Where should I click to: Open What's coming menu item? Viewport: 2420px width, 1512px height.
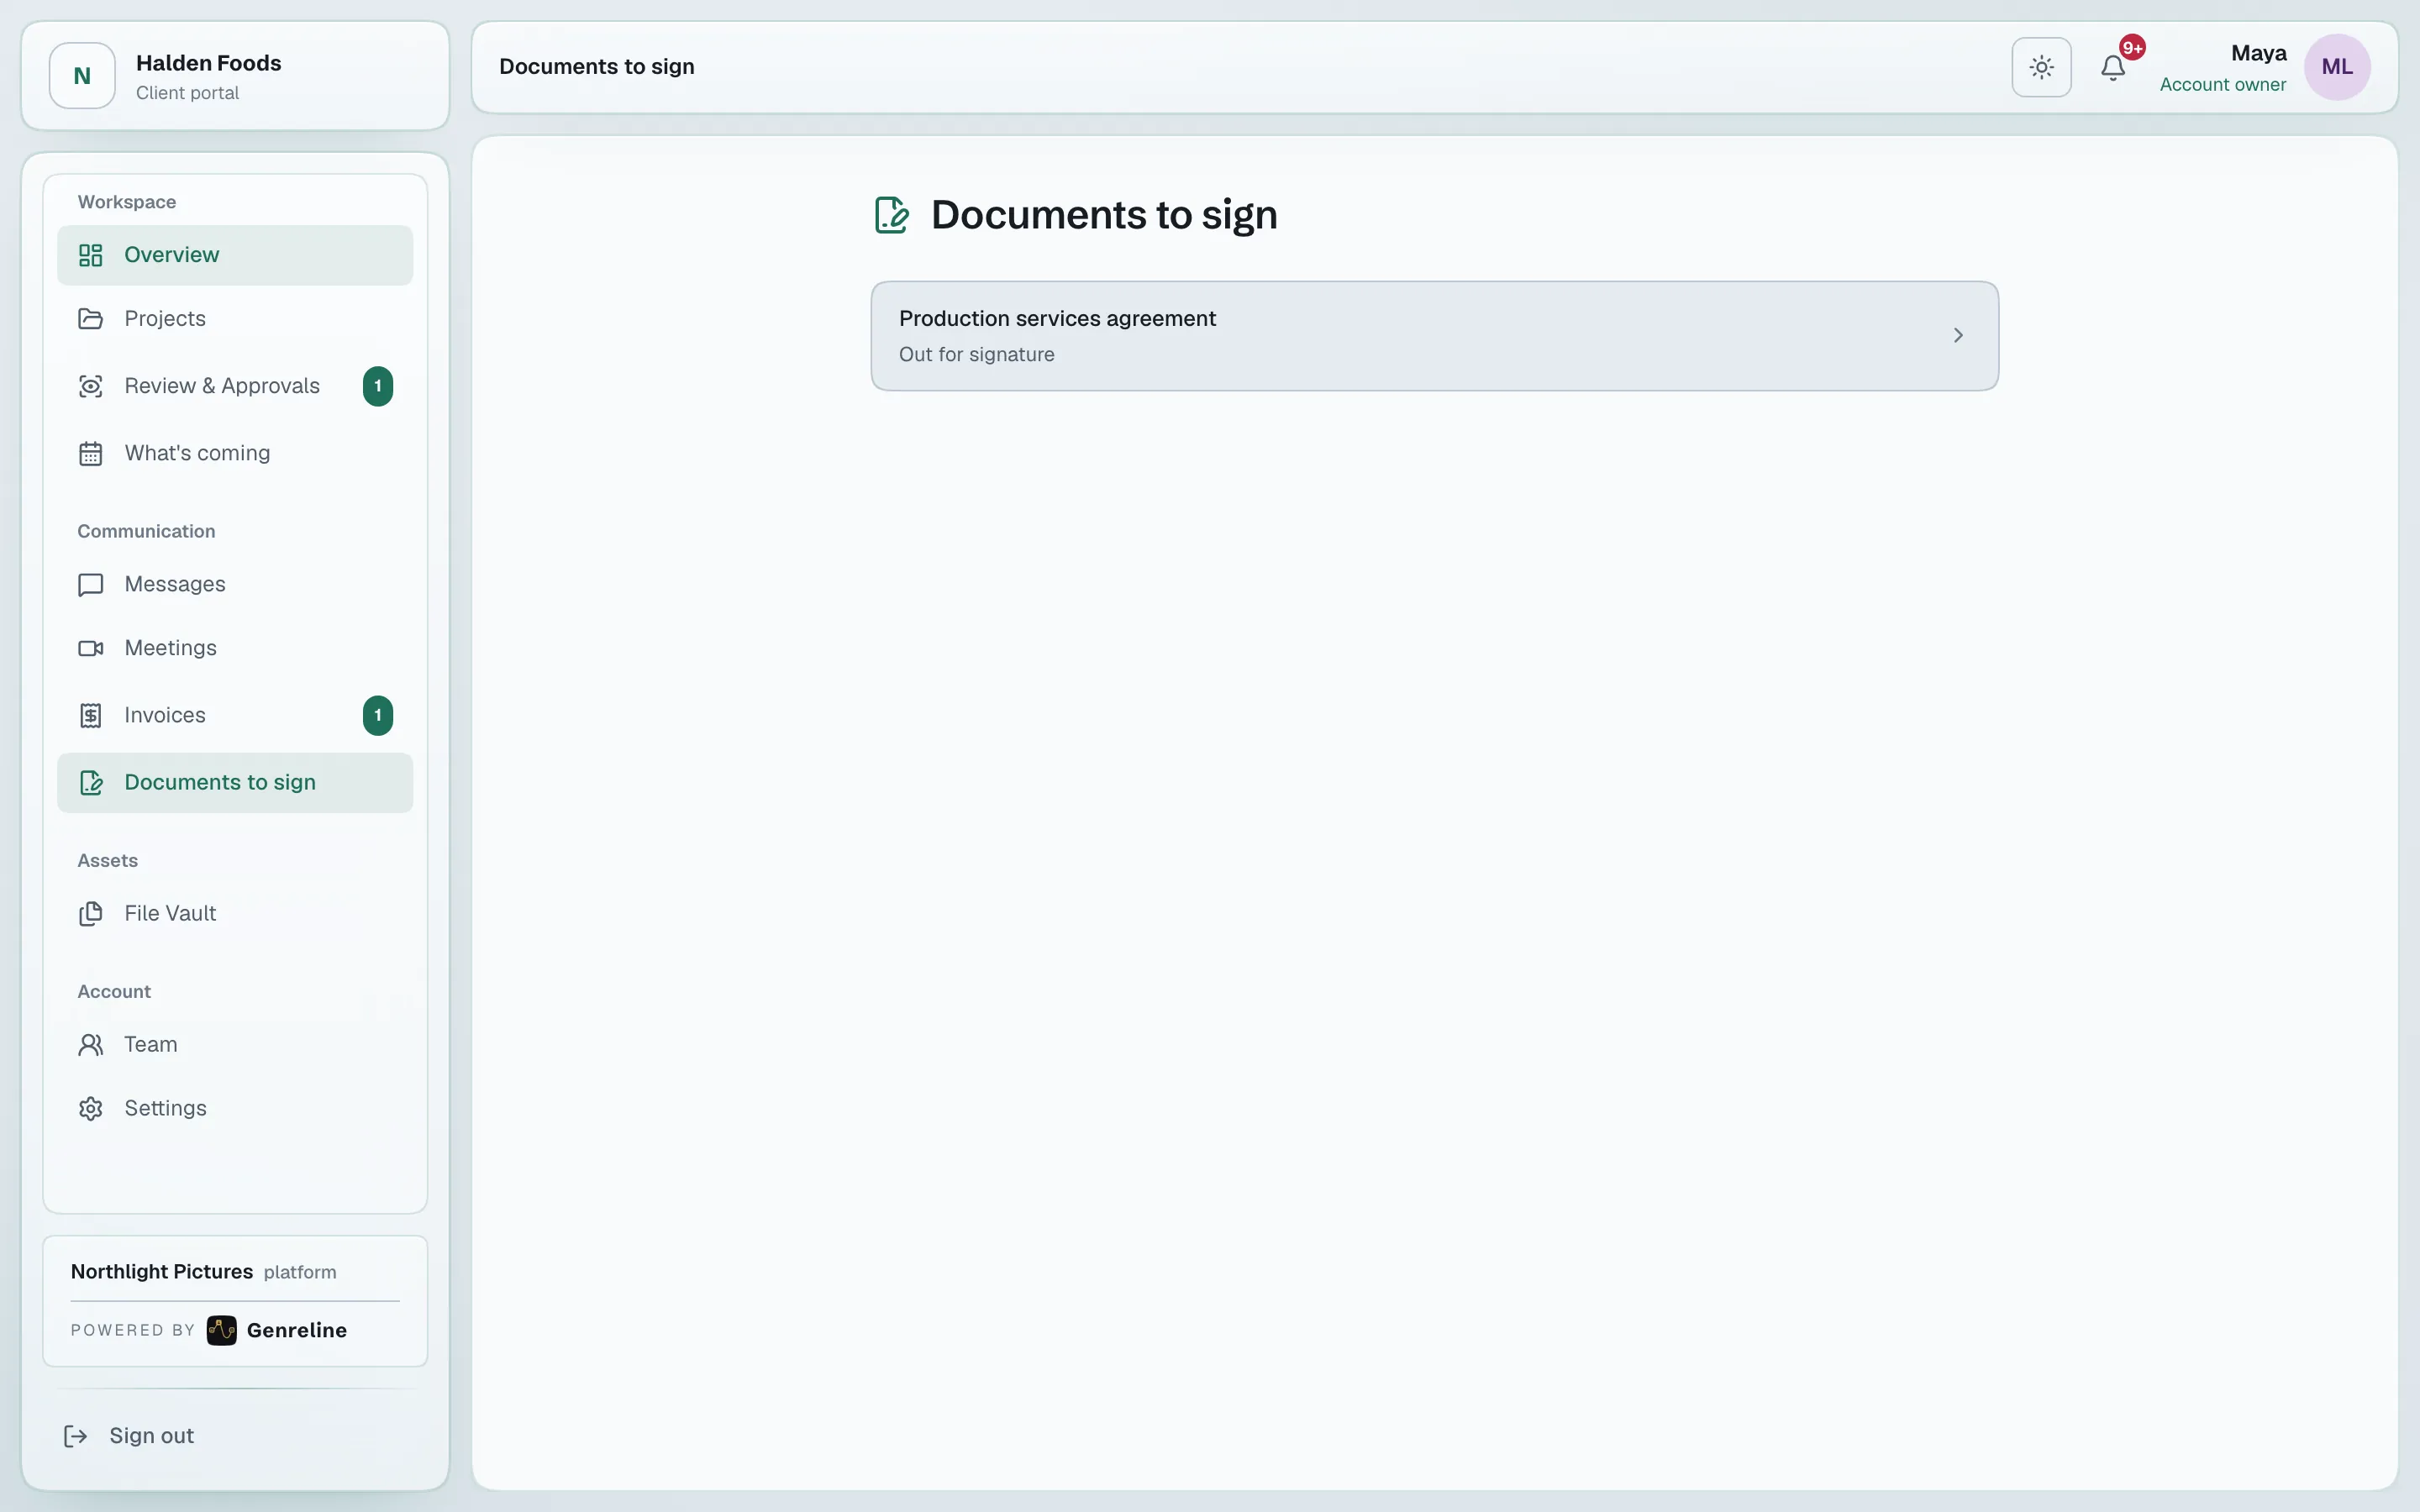235,453
